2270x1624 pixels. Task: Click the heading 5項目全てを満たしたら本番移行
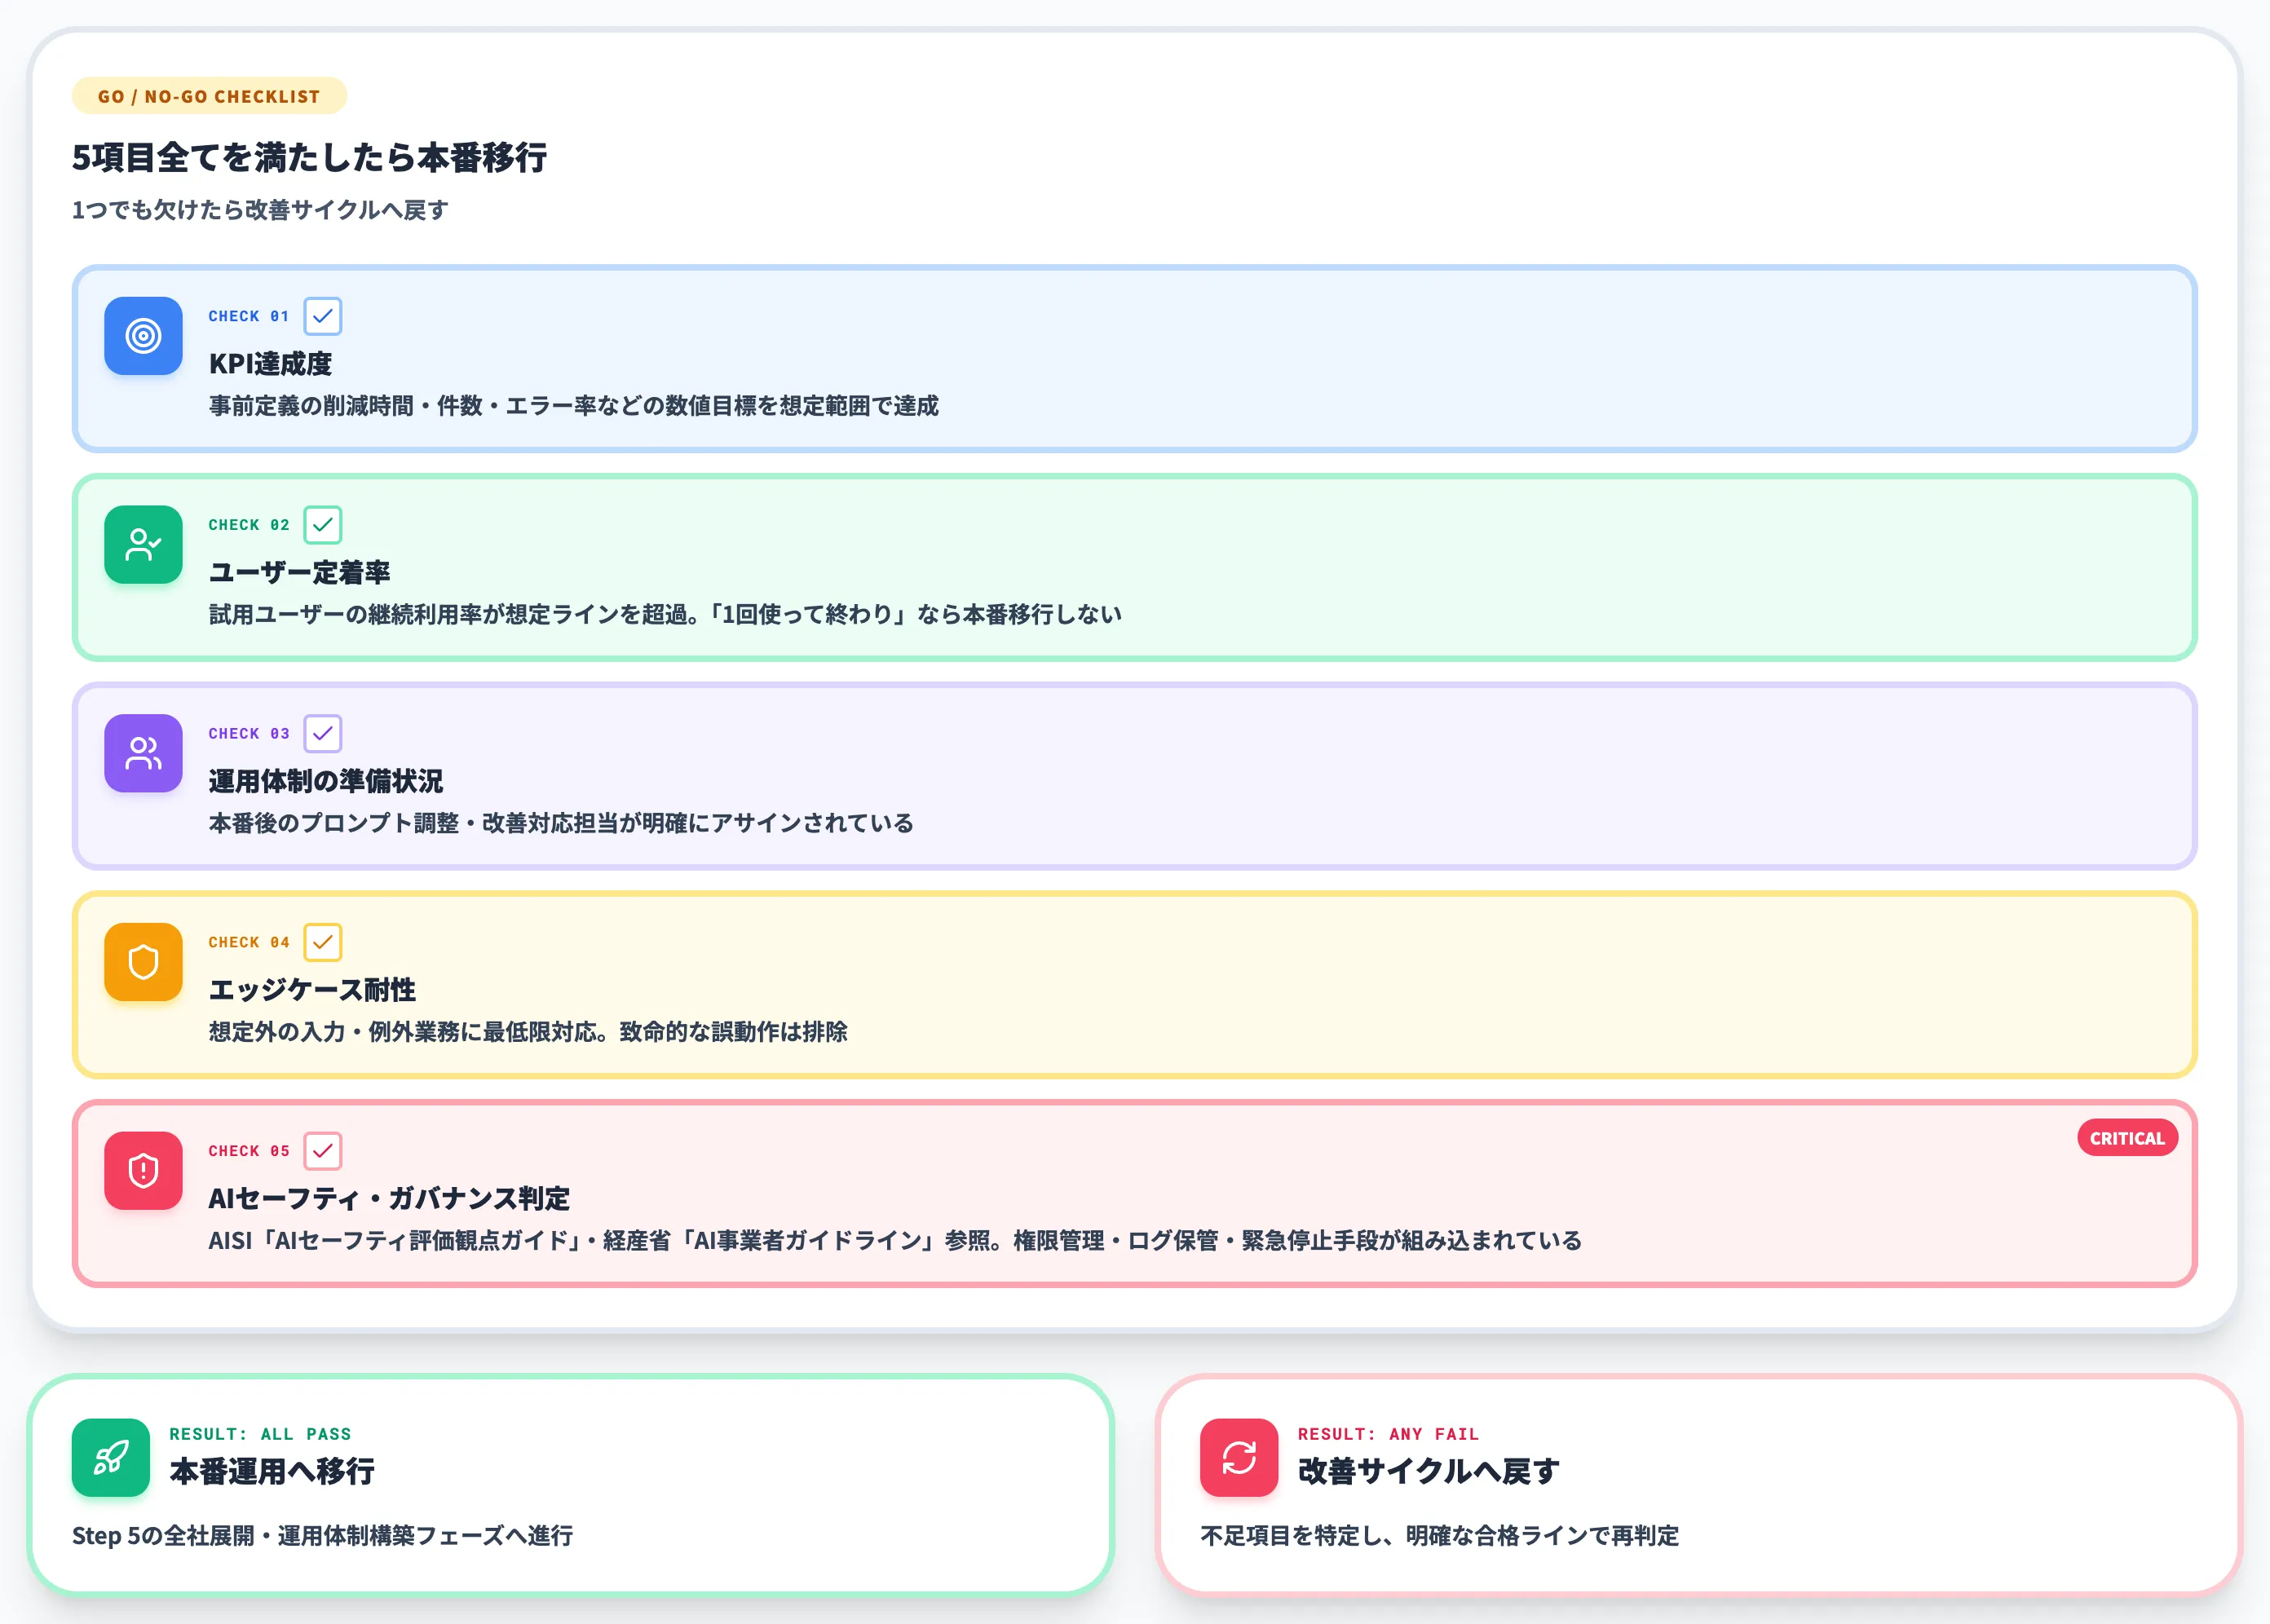[309, 157]
